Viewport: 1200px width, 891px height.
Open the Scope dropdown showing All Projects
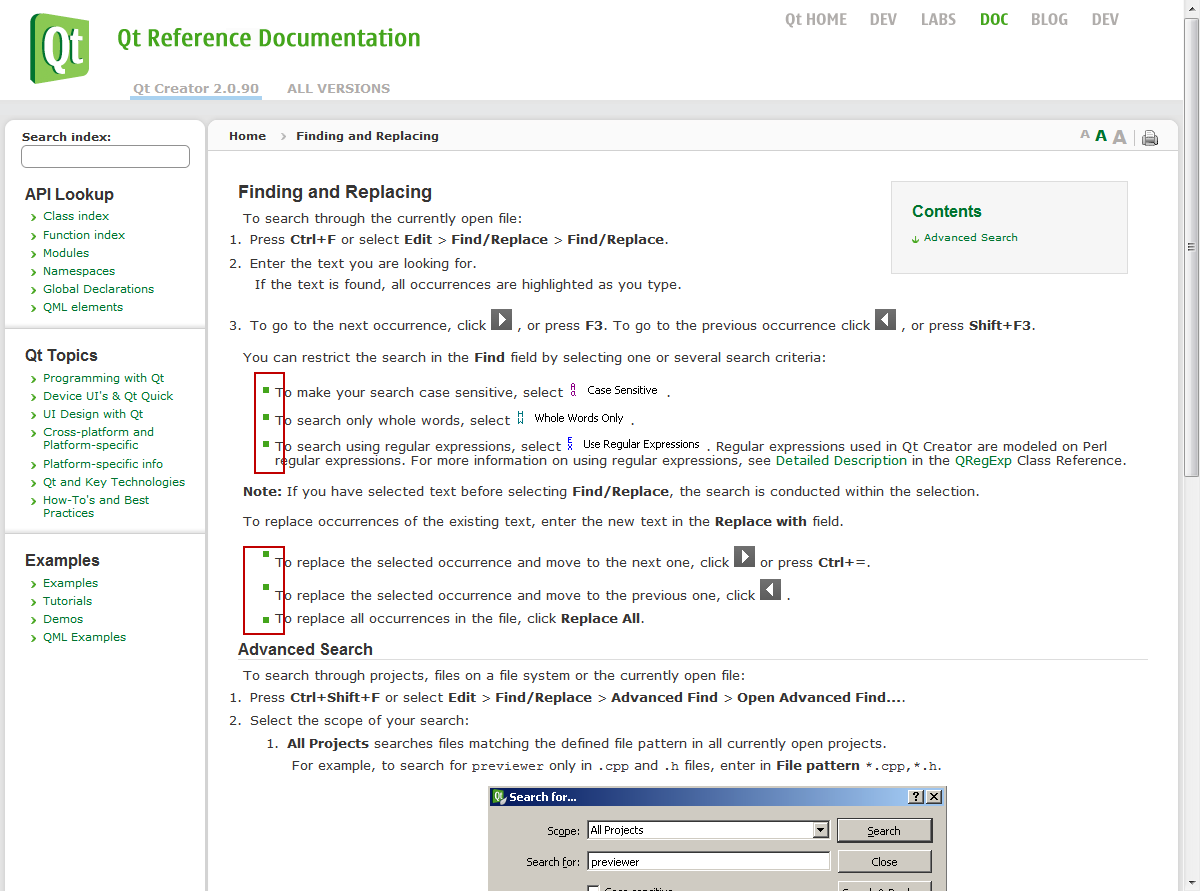pos(820,830)
